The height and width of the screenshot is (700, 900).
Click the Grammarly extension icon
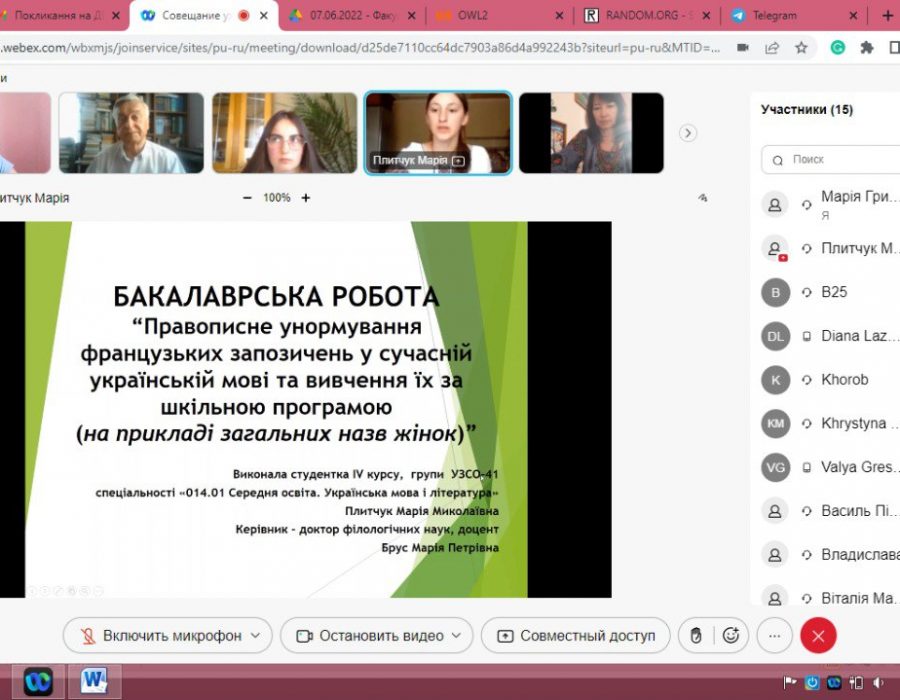[x=837, y=47]
